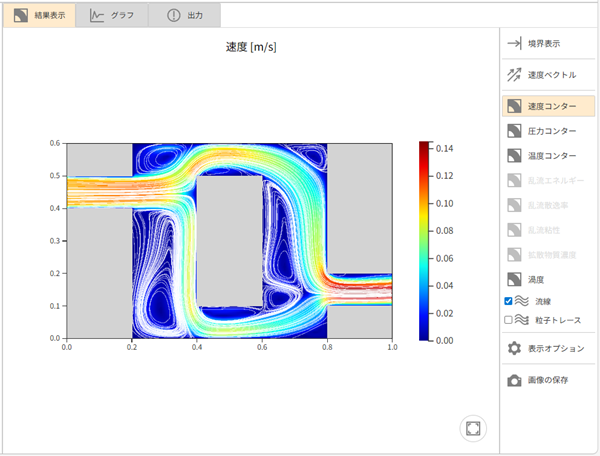This screenshot has width=600, height=456.
Task: Select 温度コンター temperature contour
Action: (x=548, y=155)
